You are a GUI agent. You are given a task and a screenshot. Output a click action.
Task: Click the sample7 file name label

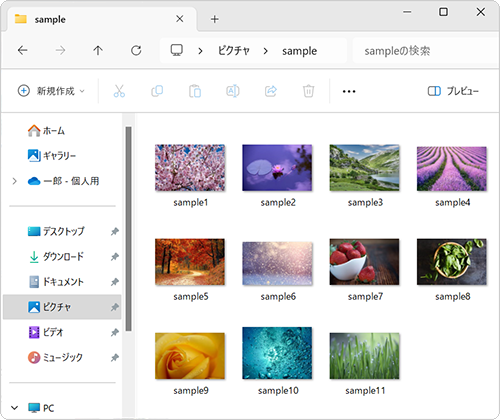click(x=365, y=296)
